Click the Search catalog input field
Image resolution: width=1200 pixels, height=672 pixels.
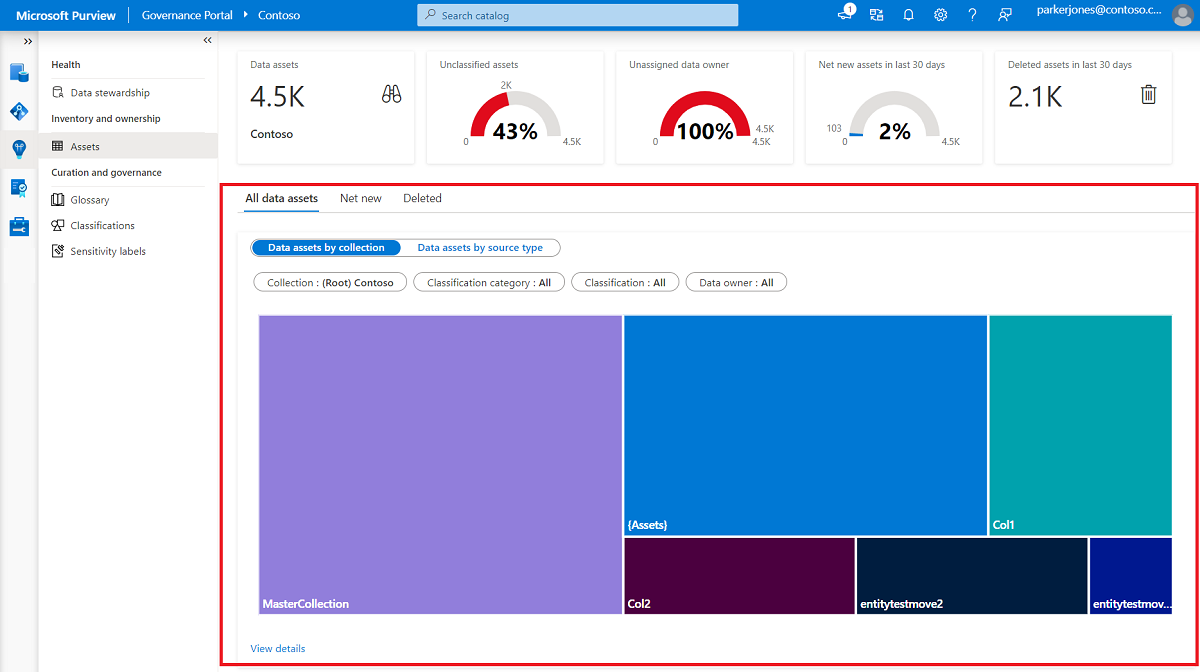click(x=578, y=15)
